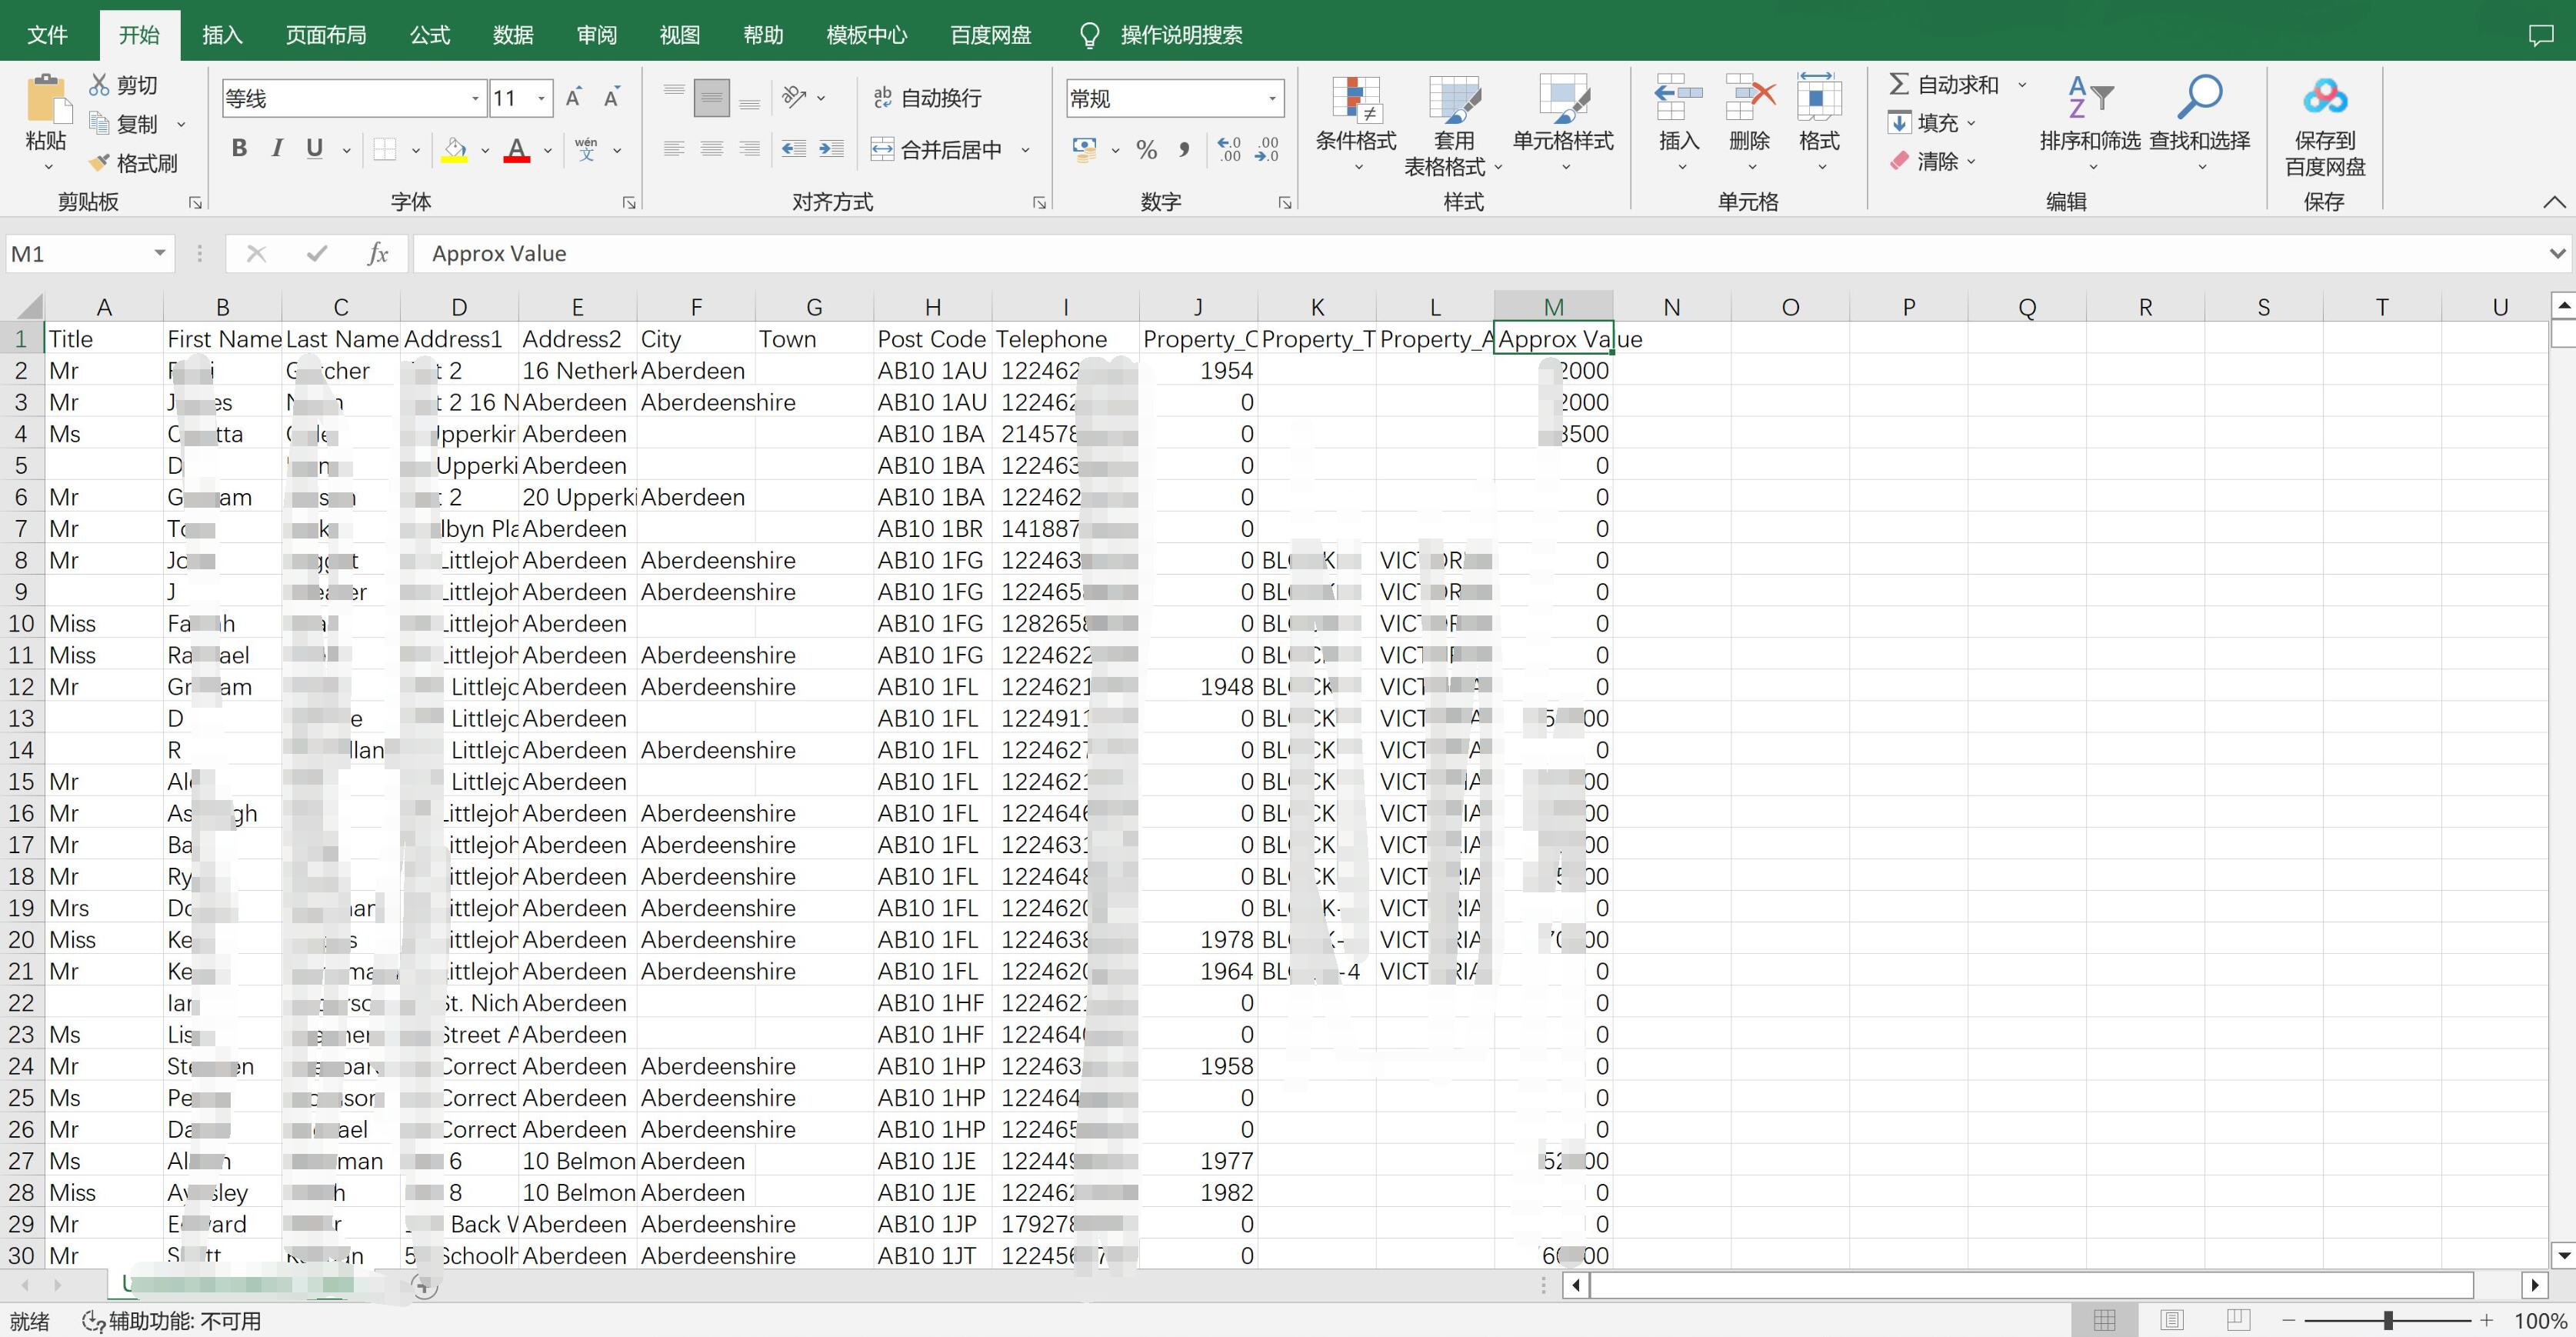2576x1337 pixels.
Task: Switch to the 页面布局 Page Layout tab
Action: point(326,35)
